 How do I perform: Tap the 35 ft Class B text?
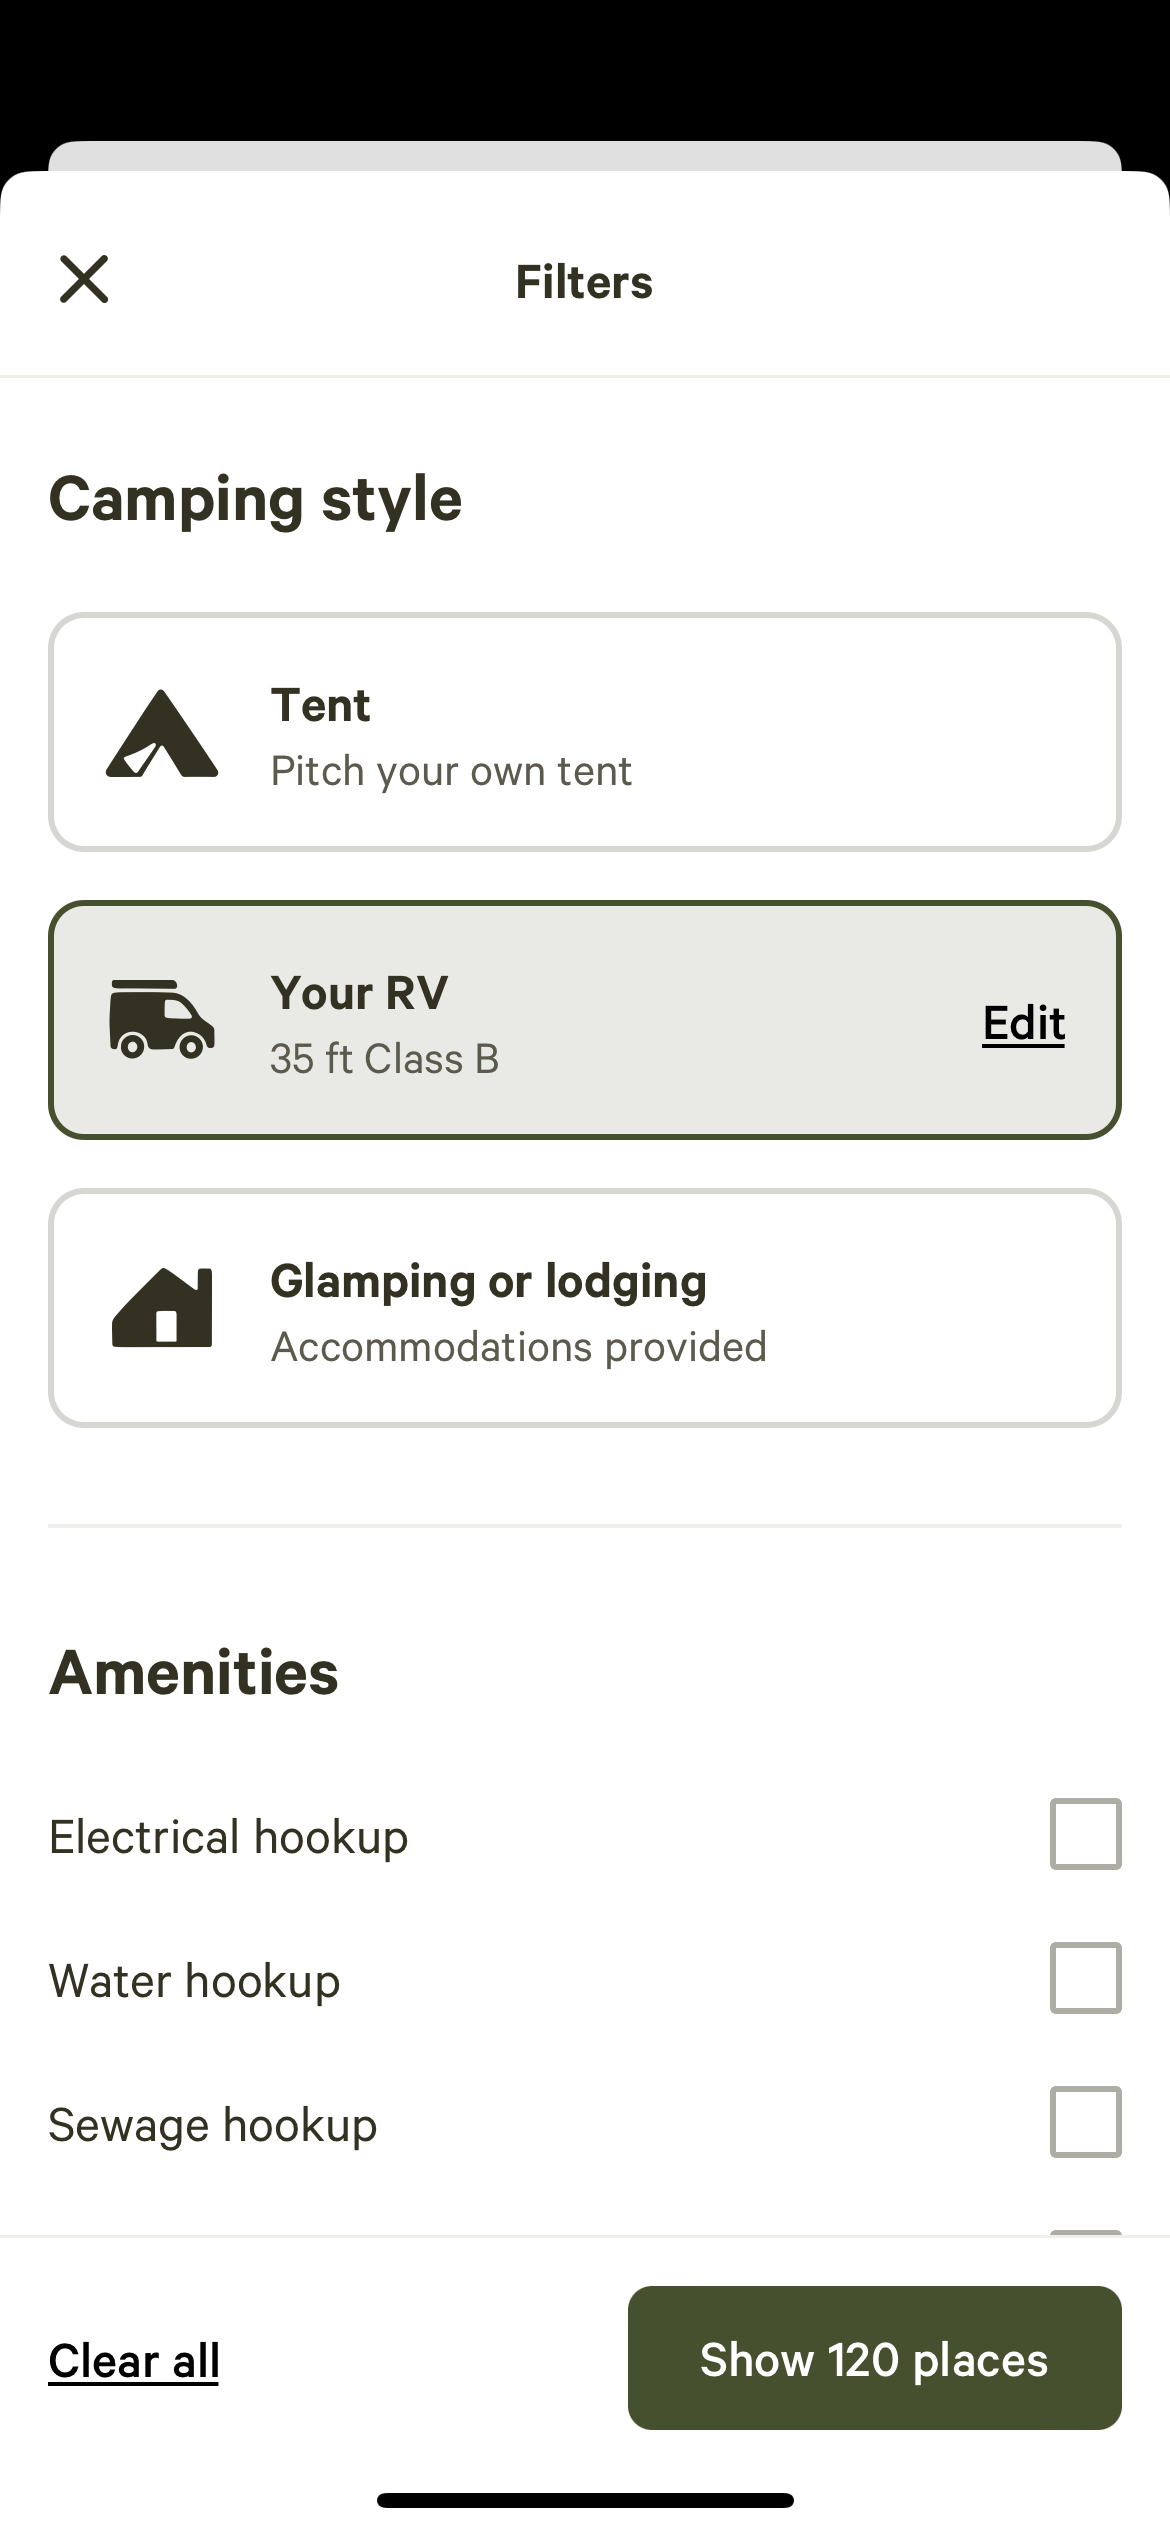[x=384, y=1059]
